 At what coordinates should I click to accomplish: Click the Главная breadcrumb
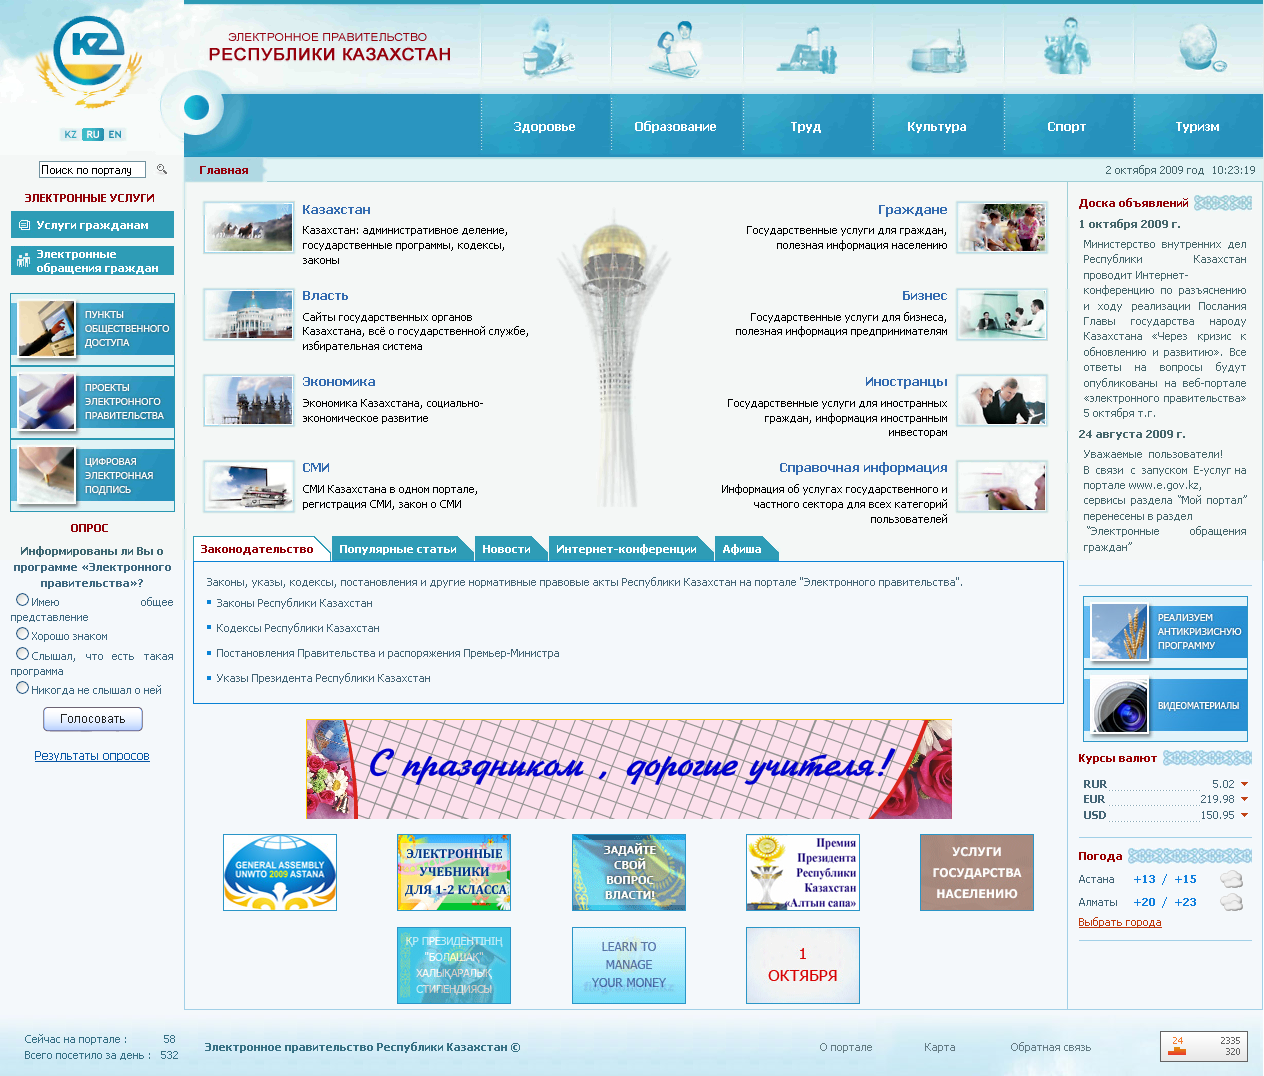(224, 170)
